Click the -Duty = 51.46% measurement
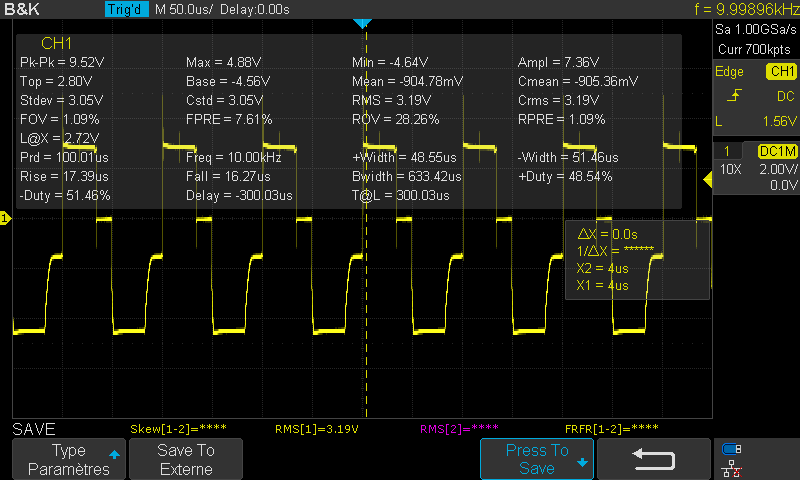Viewport: 800px width, 480px height. coord(65,195)
